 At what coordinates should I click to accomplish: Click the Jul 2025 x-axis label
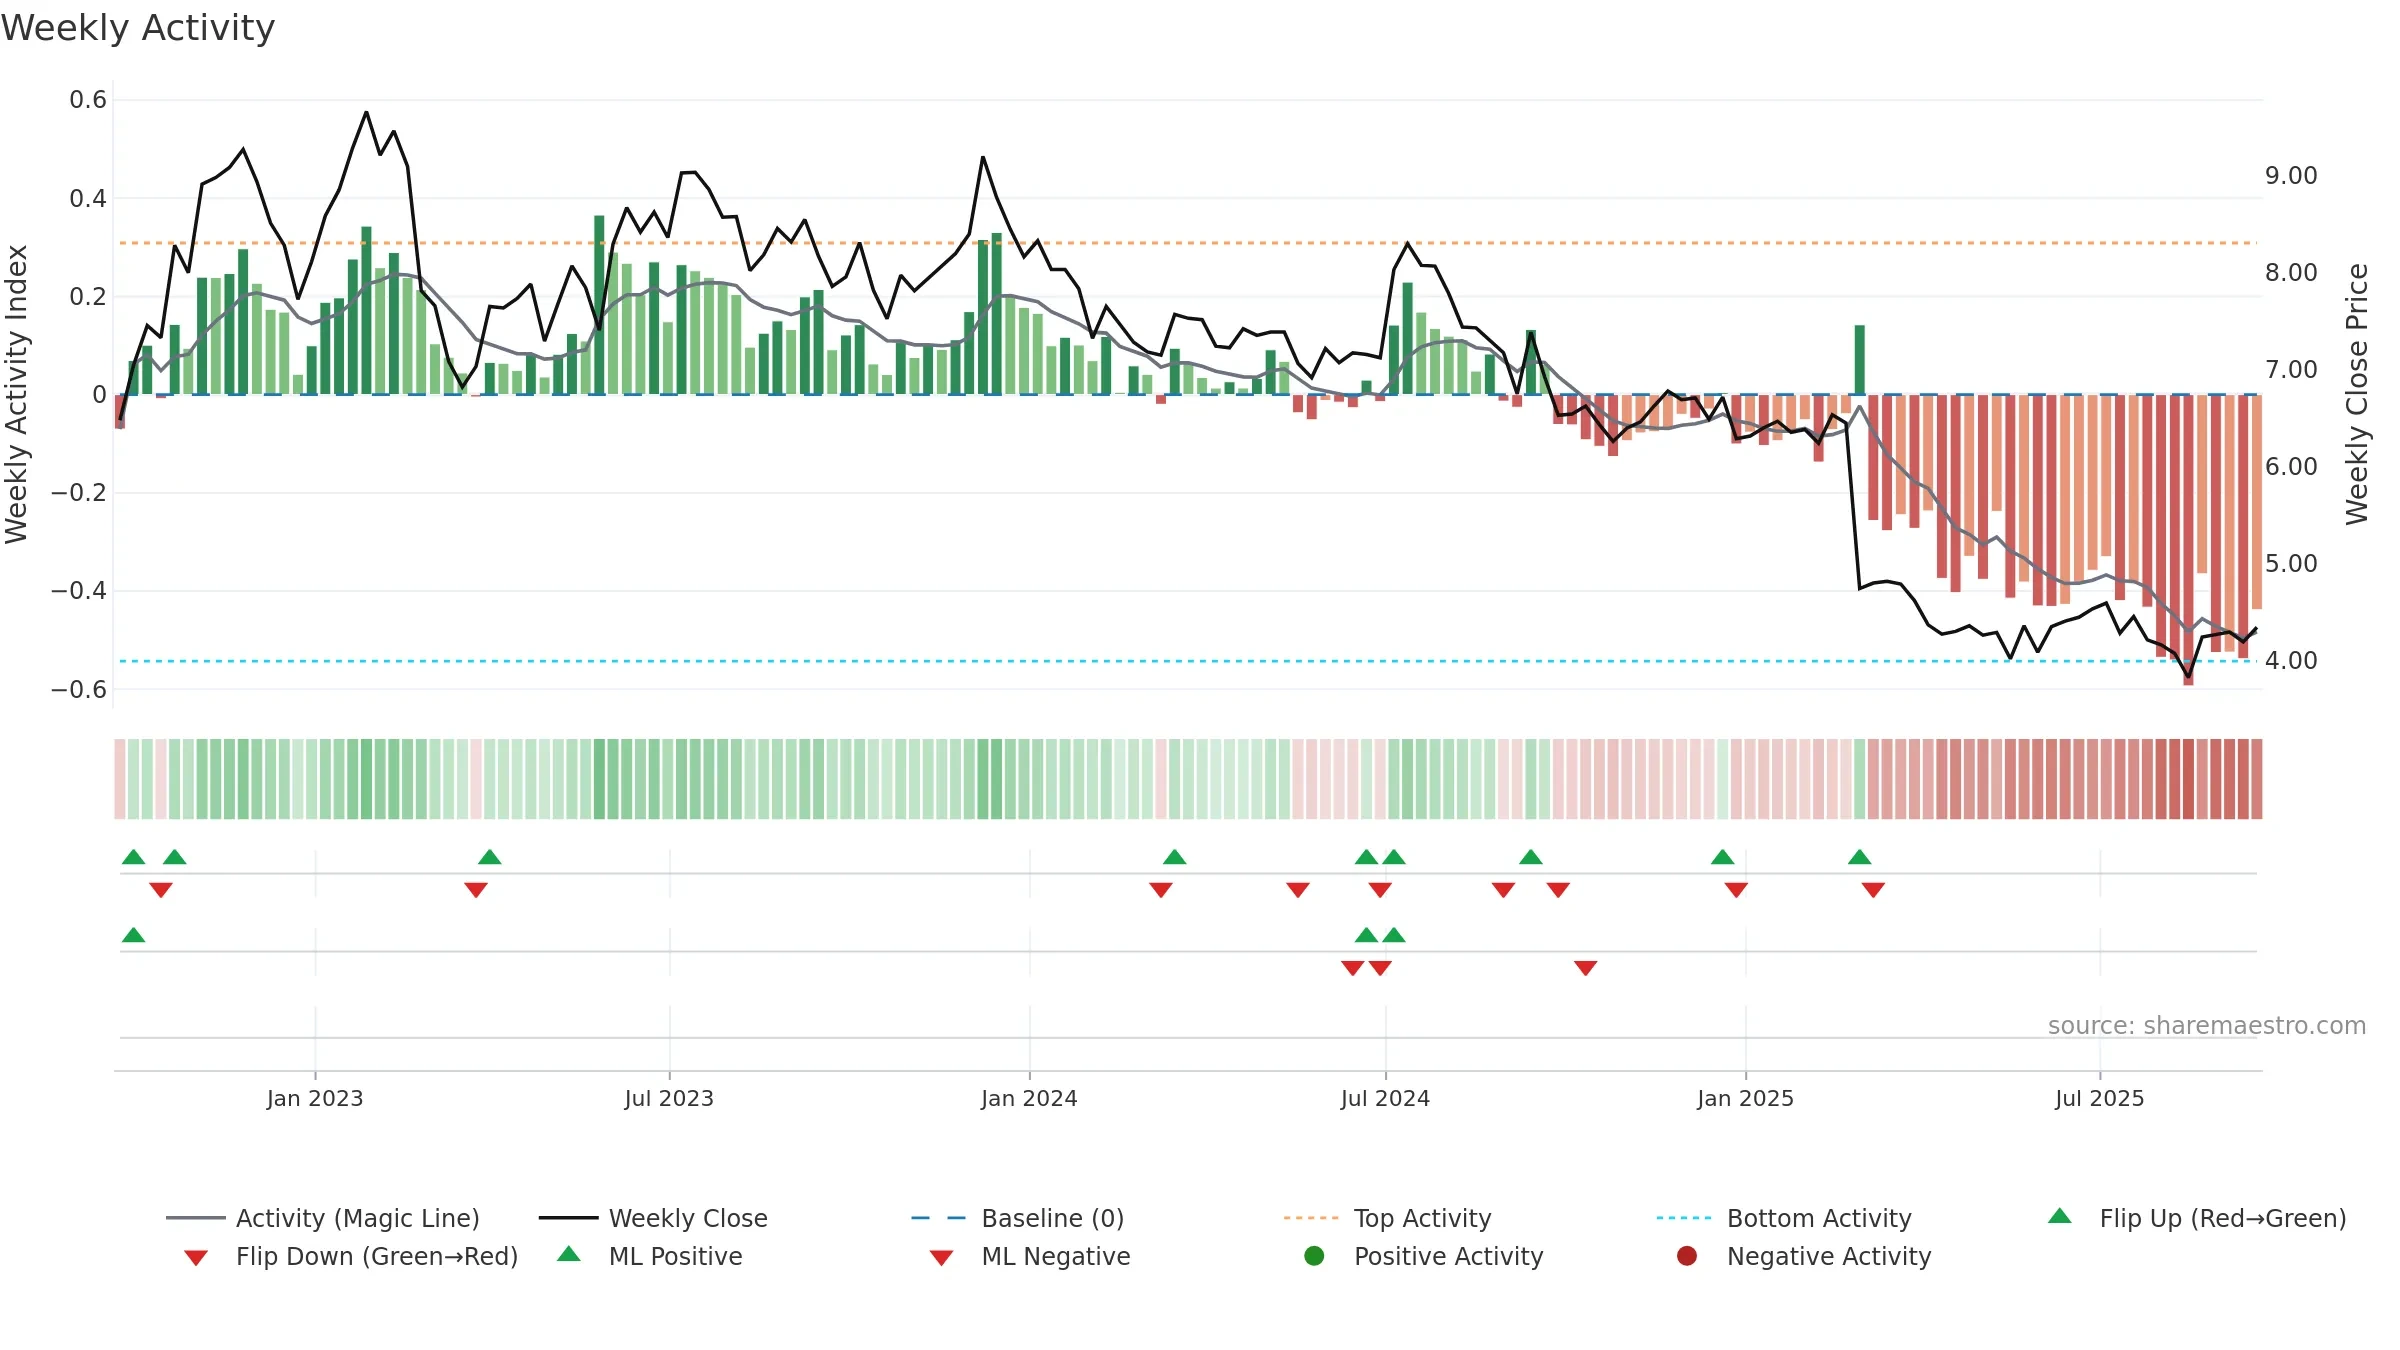pyautogui.click(x=2100, y=1098)
